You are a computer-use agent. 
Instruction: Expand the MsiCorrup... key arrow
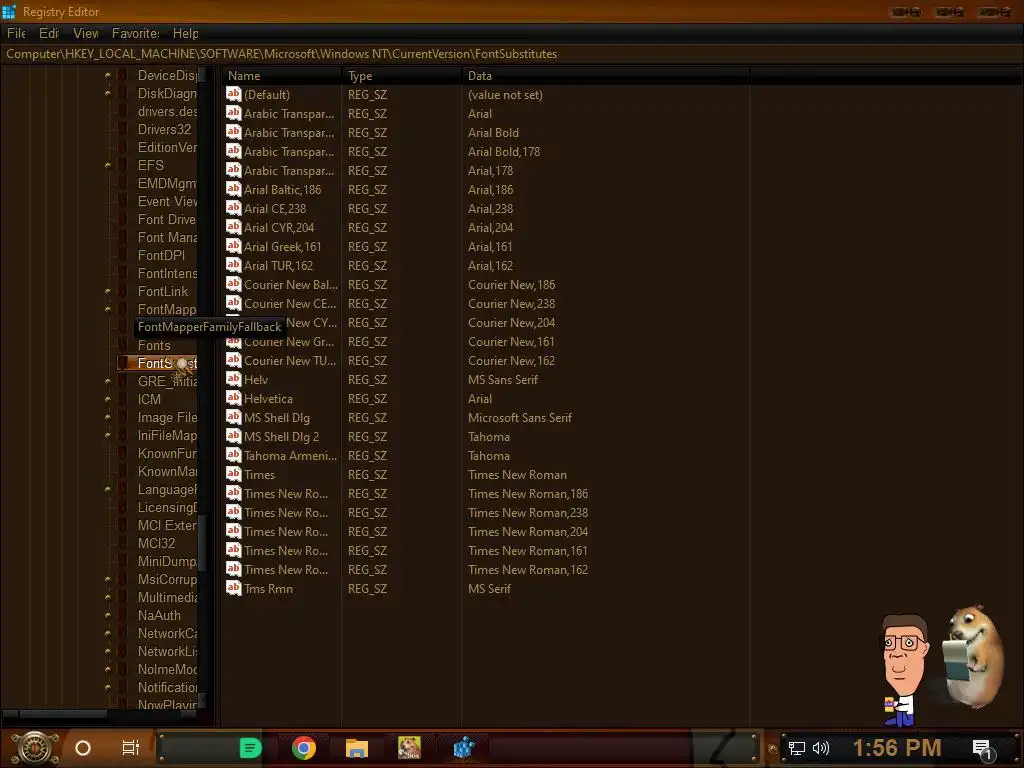tap(108, 579)
